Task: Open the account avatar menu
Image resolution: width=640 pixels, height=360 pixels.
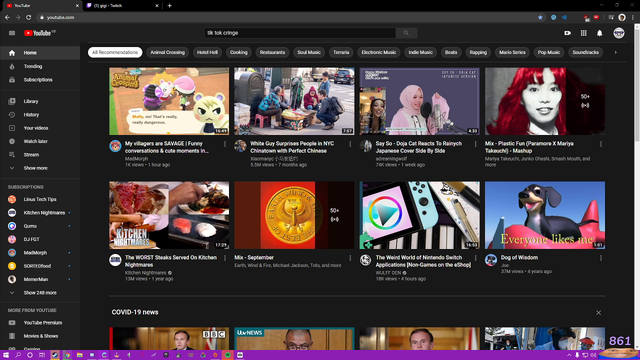Action: pos(619,33)
